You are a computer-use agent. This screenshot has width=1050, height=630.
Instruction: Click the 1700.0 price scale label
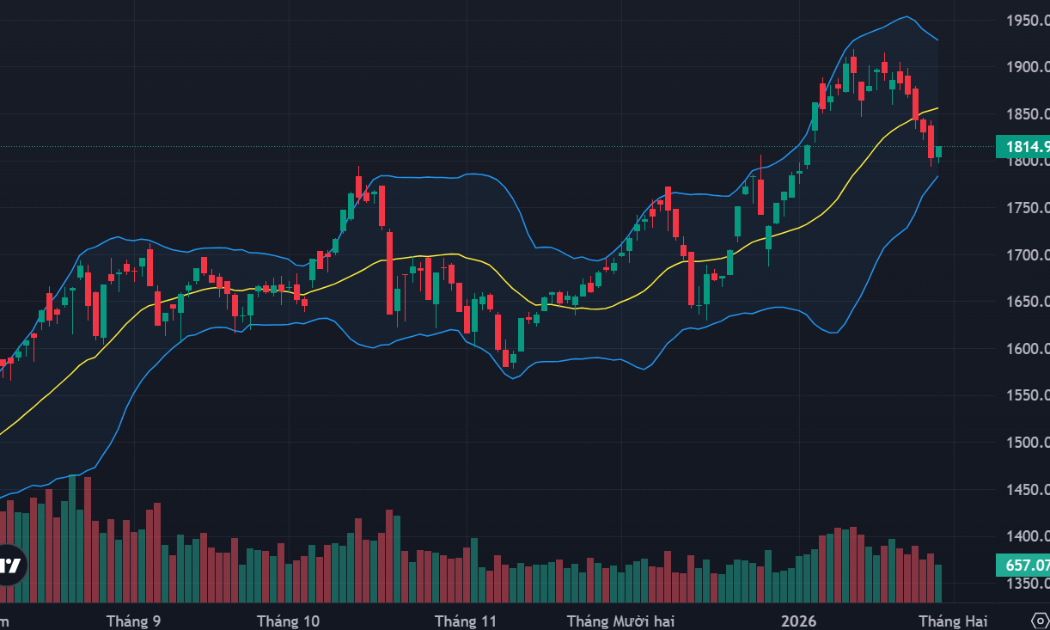tap(1027, 255)
